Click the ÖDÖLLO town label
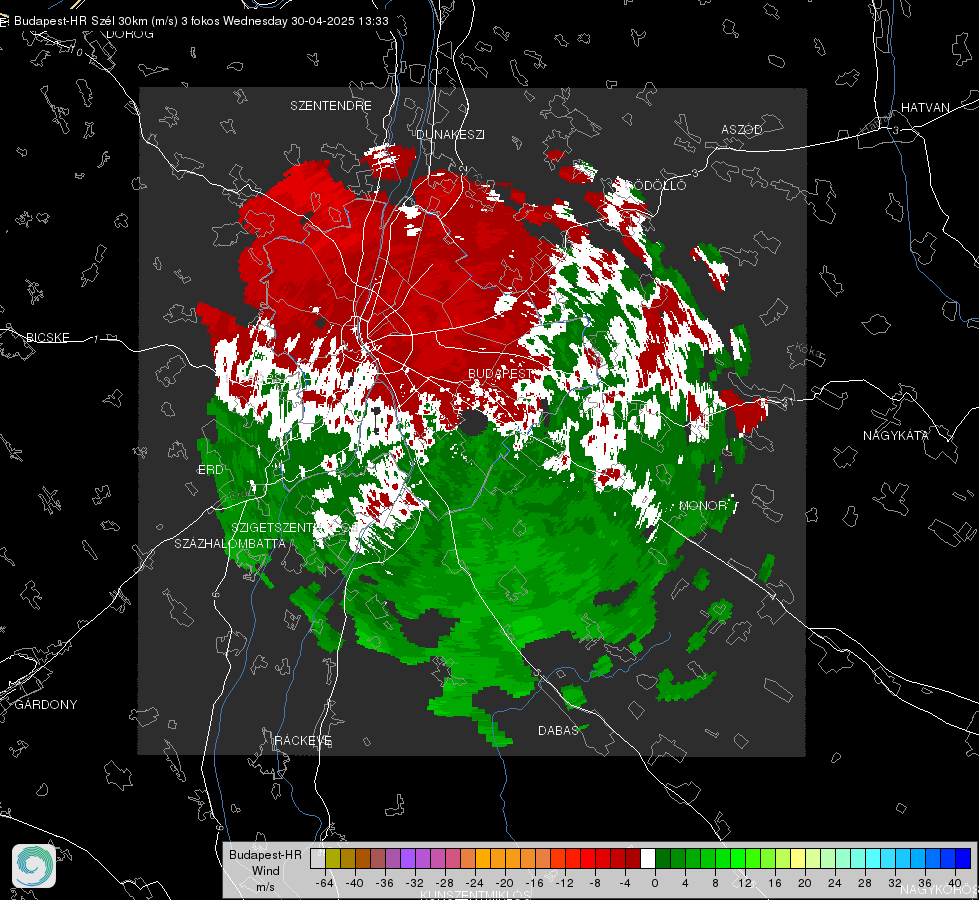This screenshot has height=900, width=979. pyautogui.click(x=657, y=185)
